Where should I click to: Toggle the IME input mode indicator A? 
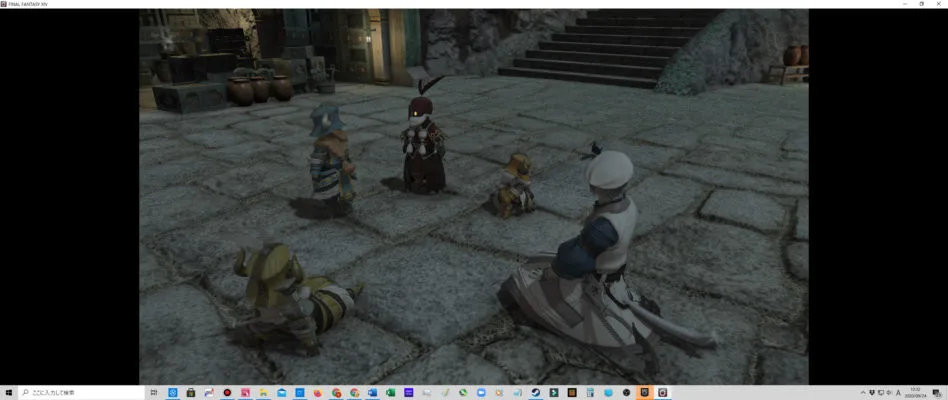[898, 393]
